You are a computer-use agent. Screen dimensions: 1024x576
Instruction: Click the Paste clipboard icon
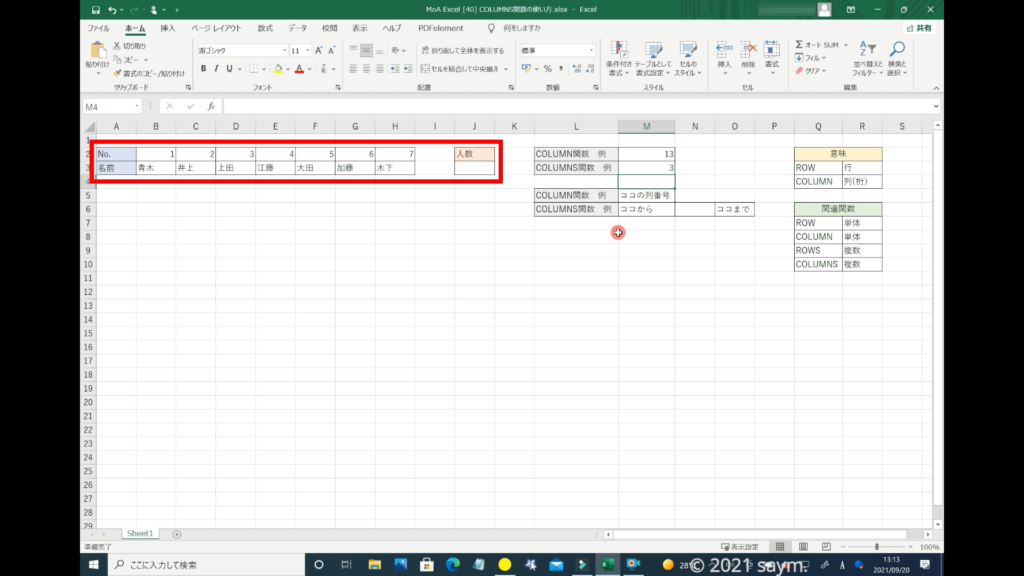click(x=98, y=50)
